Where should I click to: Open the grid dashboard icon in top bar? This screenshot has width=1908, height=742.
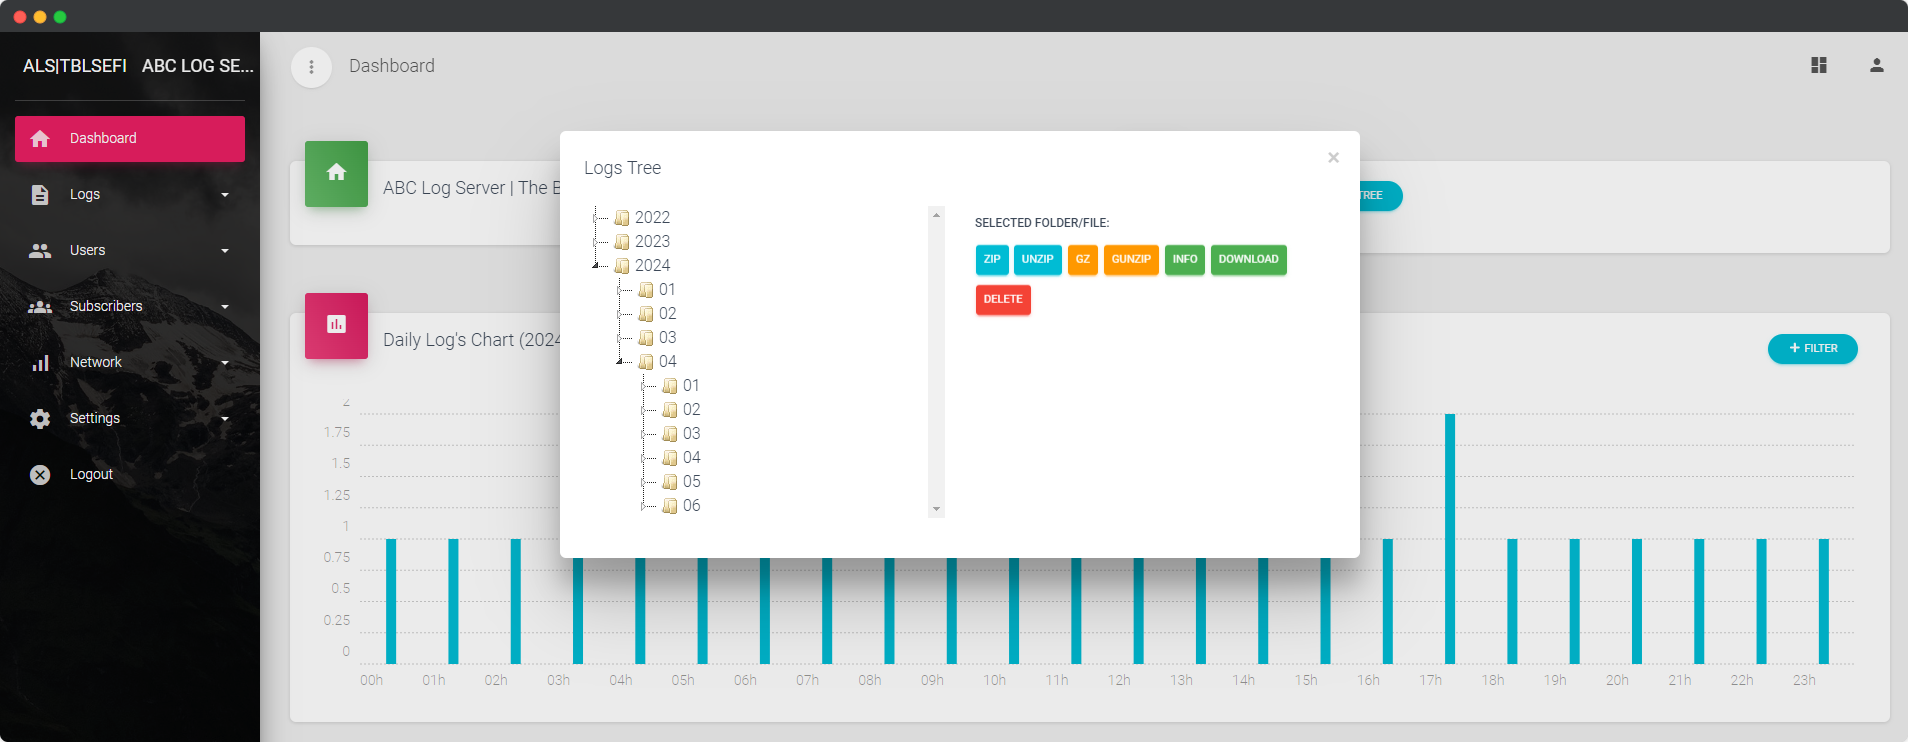(1819, 65)
